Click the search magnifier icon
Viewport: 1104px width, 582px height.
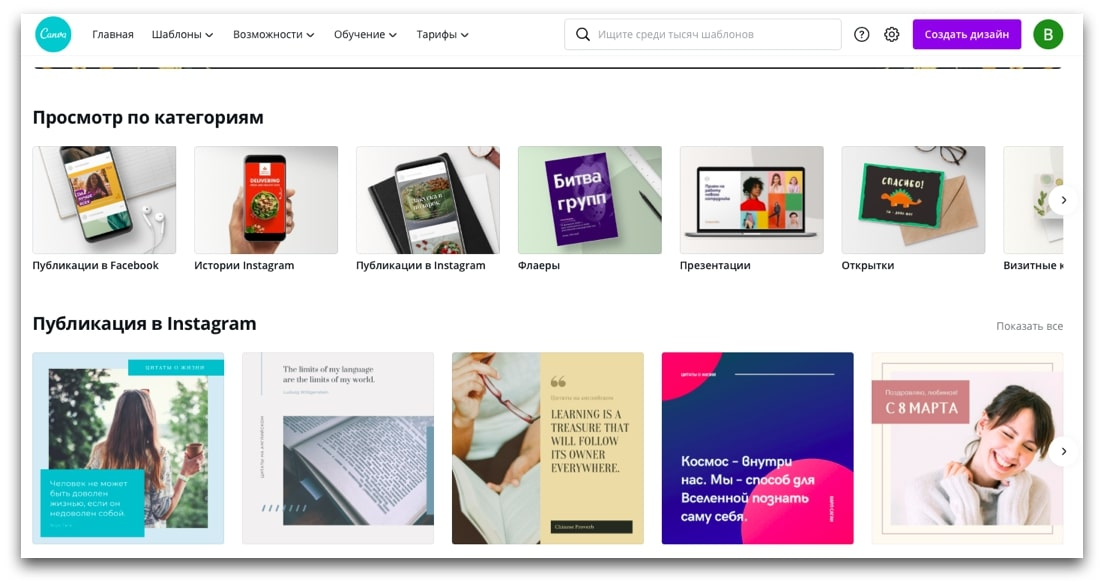[x=582, y=34]
